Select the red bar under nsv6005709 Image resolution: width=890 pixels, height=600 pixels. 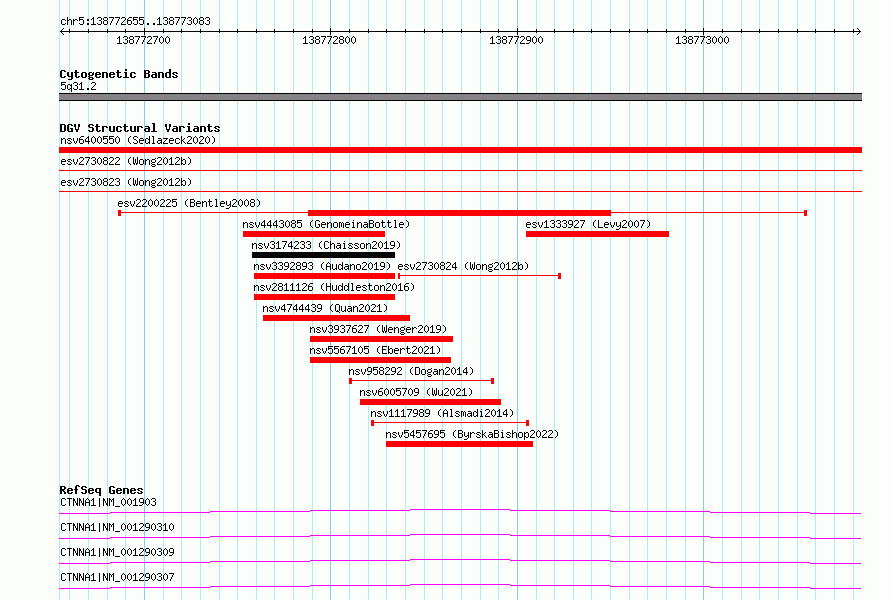(430, 402)
